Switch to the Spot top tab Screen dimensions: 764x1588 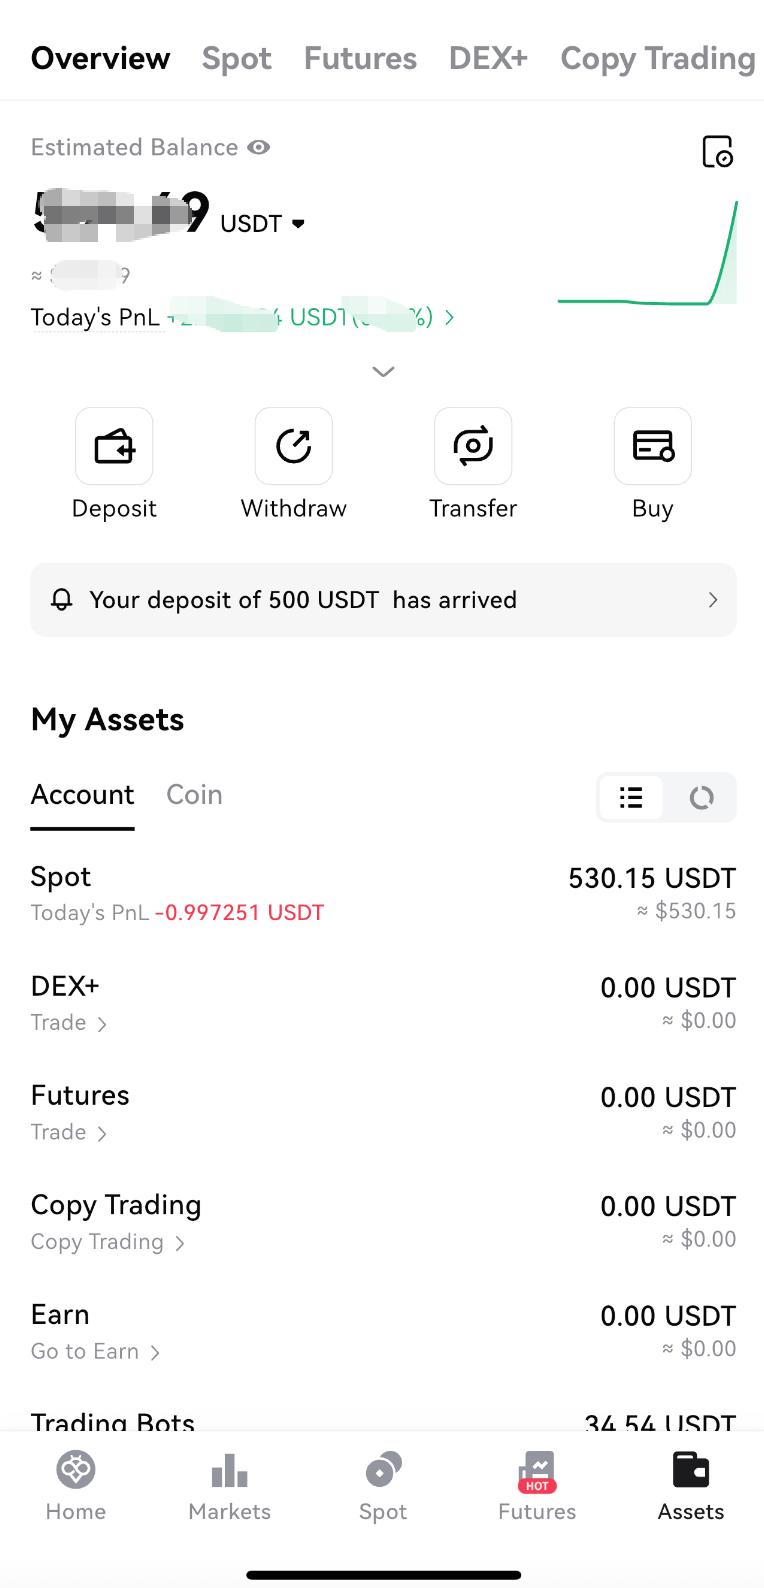(236, 59)
